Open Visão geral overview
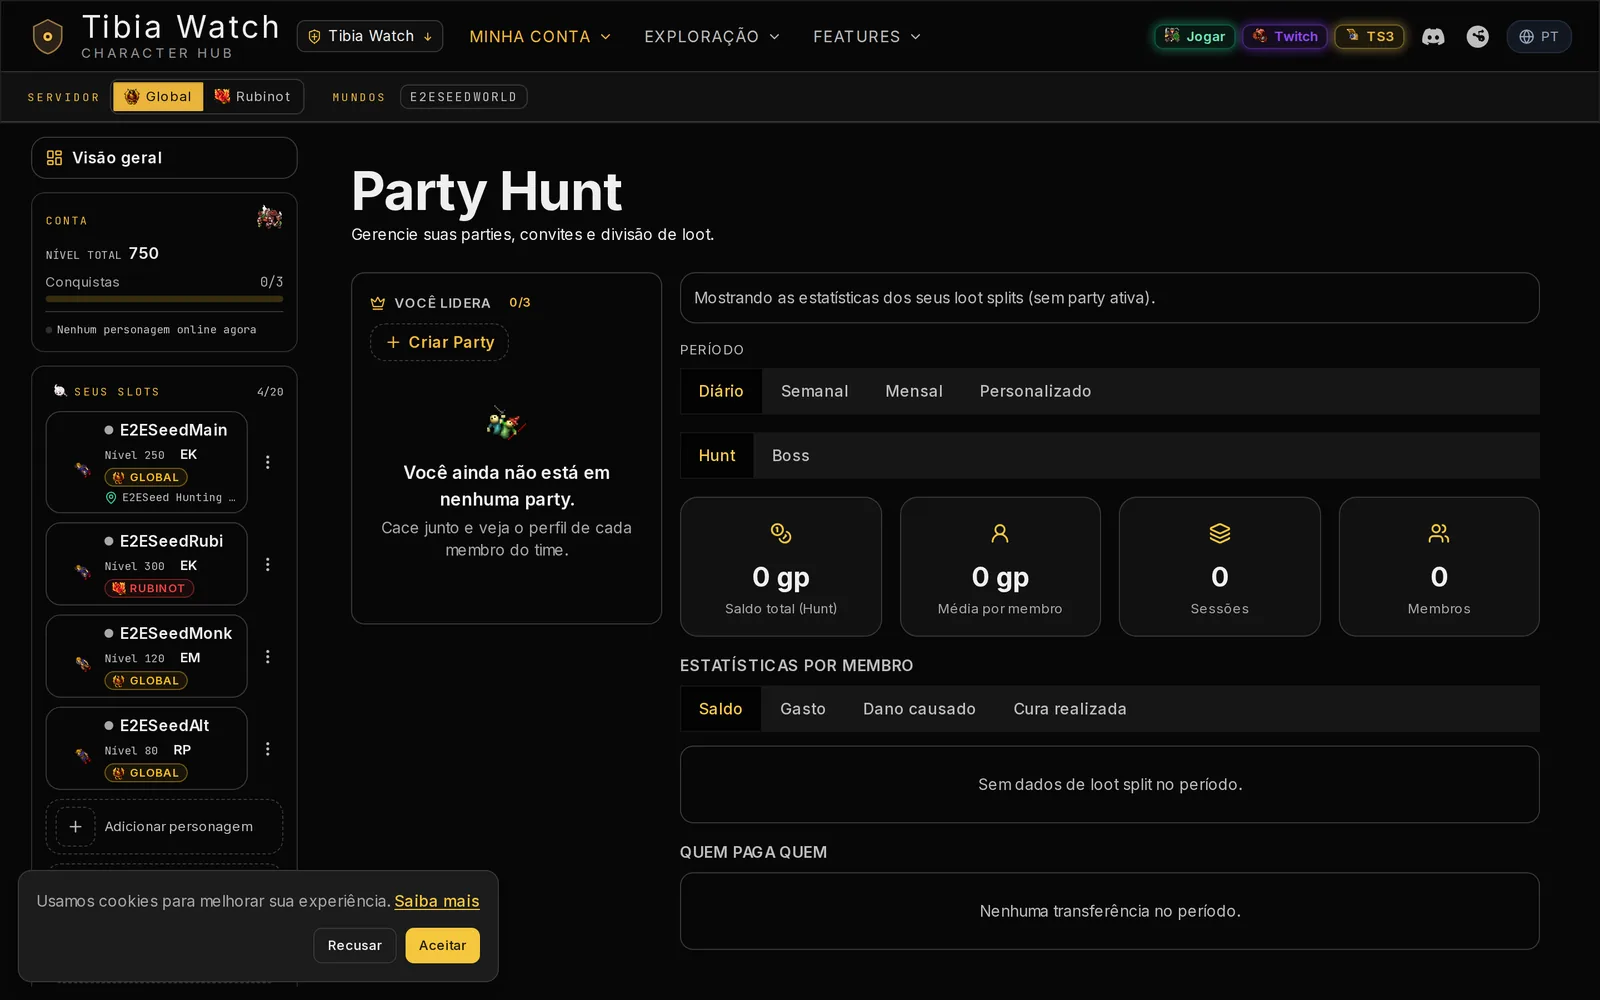 click(x=164, y=158)
